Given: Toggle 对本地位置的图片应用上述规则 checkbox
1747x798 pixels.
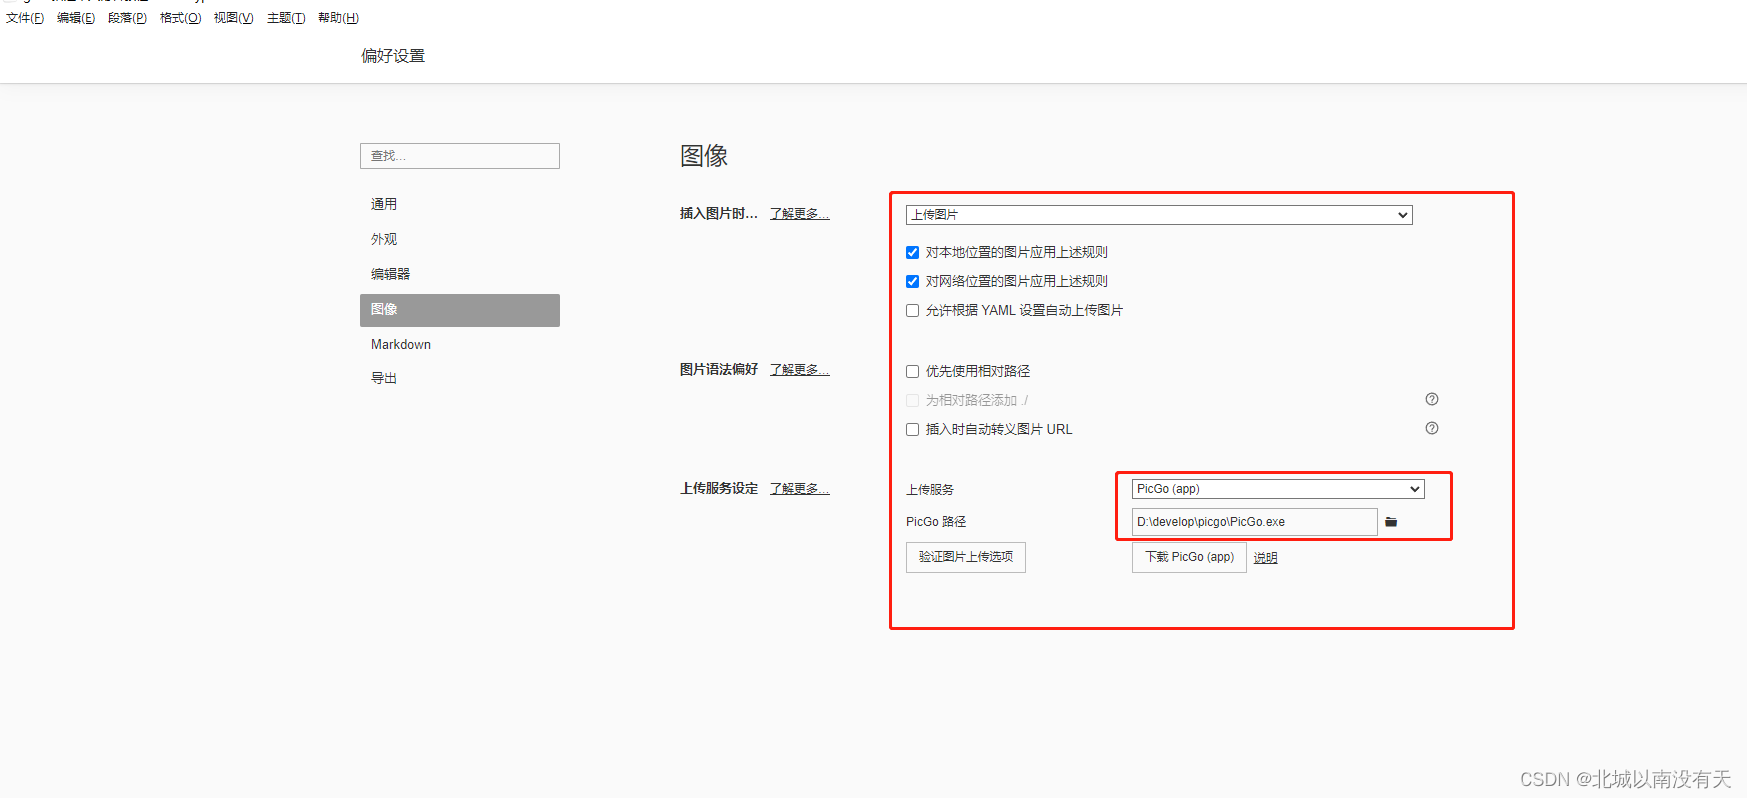Looking at the screenshot, I should pos(912,253).
